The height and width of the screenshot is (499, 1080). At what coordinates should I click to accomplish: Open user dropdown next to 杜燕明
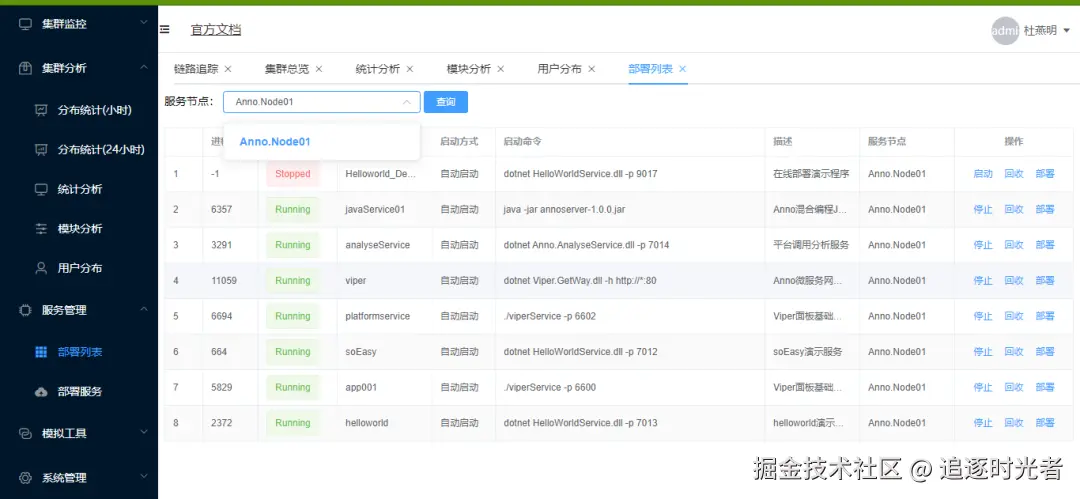(x=1067, y=31)
